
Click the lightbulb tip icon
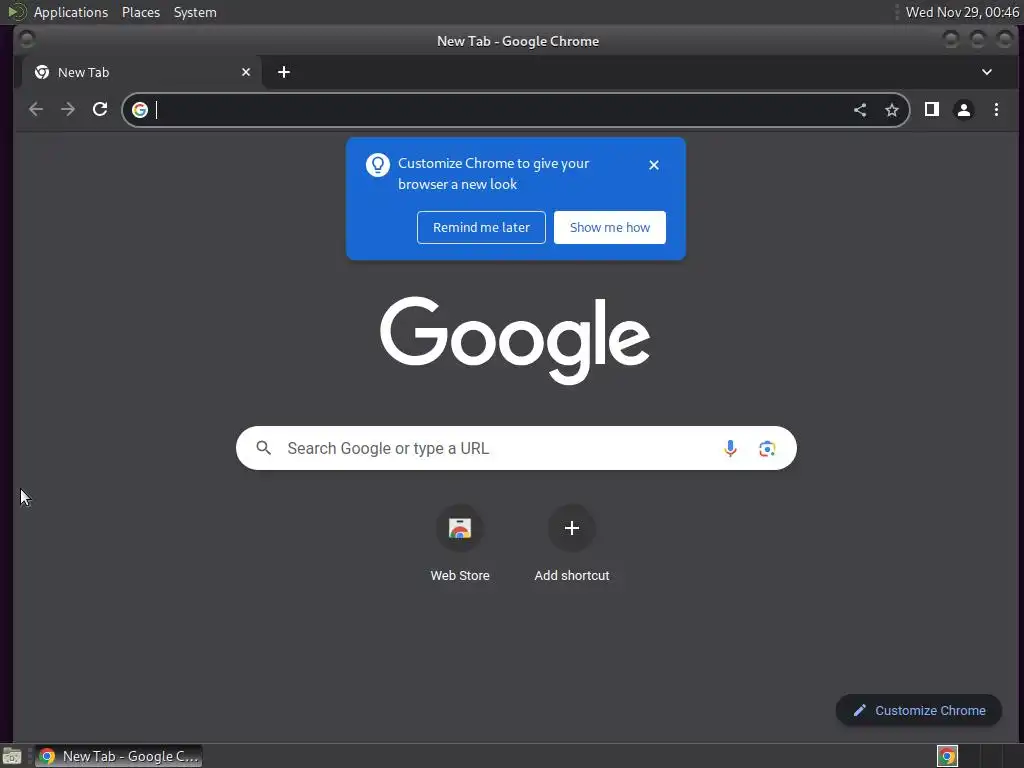(x=377, y=165)
